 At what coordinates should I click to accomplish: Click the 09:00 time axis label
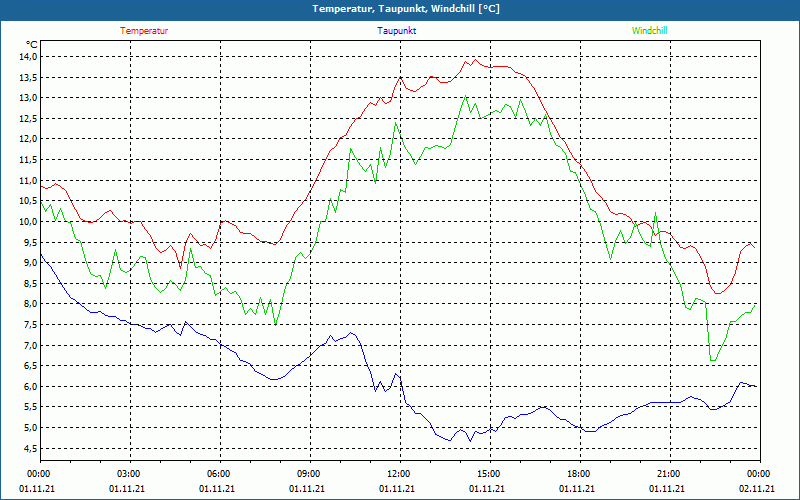point(308,474)
